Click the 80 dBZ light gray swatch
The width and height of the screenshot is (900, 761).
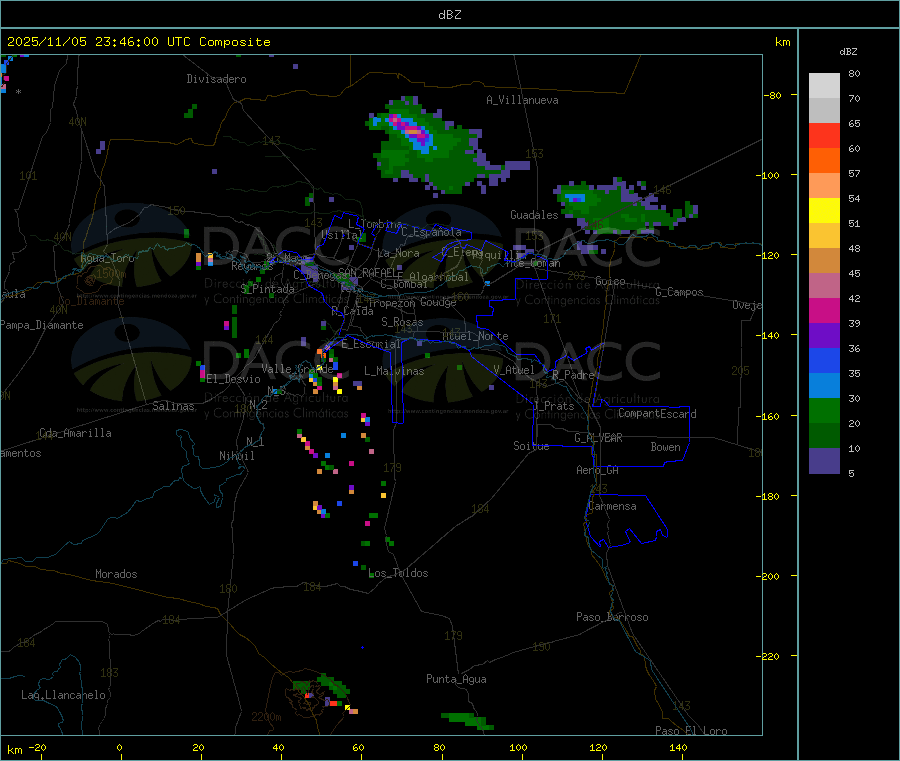[x=824, y=86]
